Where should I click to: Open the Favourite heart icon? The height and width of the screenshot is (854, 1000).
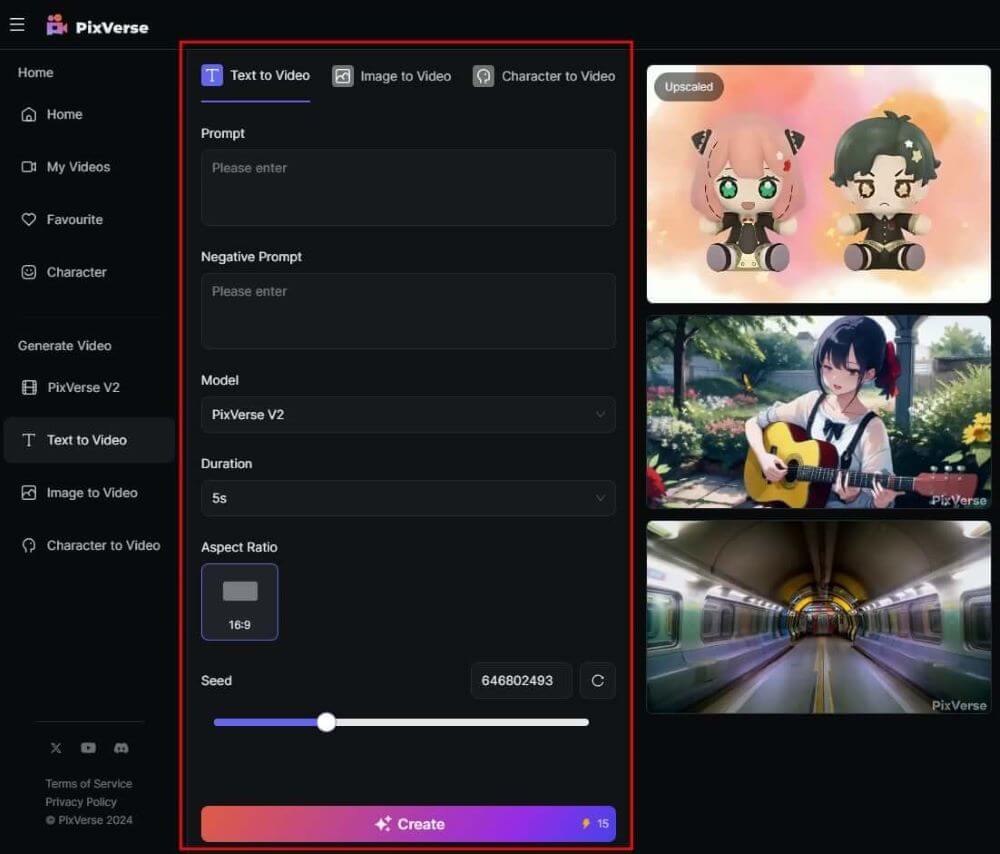(30, 219)
